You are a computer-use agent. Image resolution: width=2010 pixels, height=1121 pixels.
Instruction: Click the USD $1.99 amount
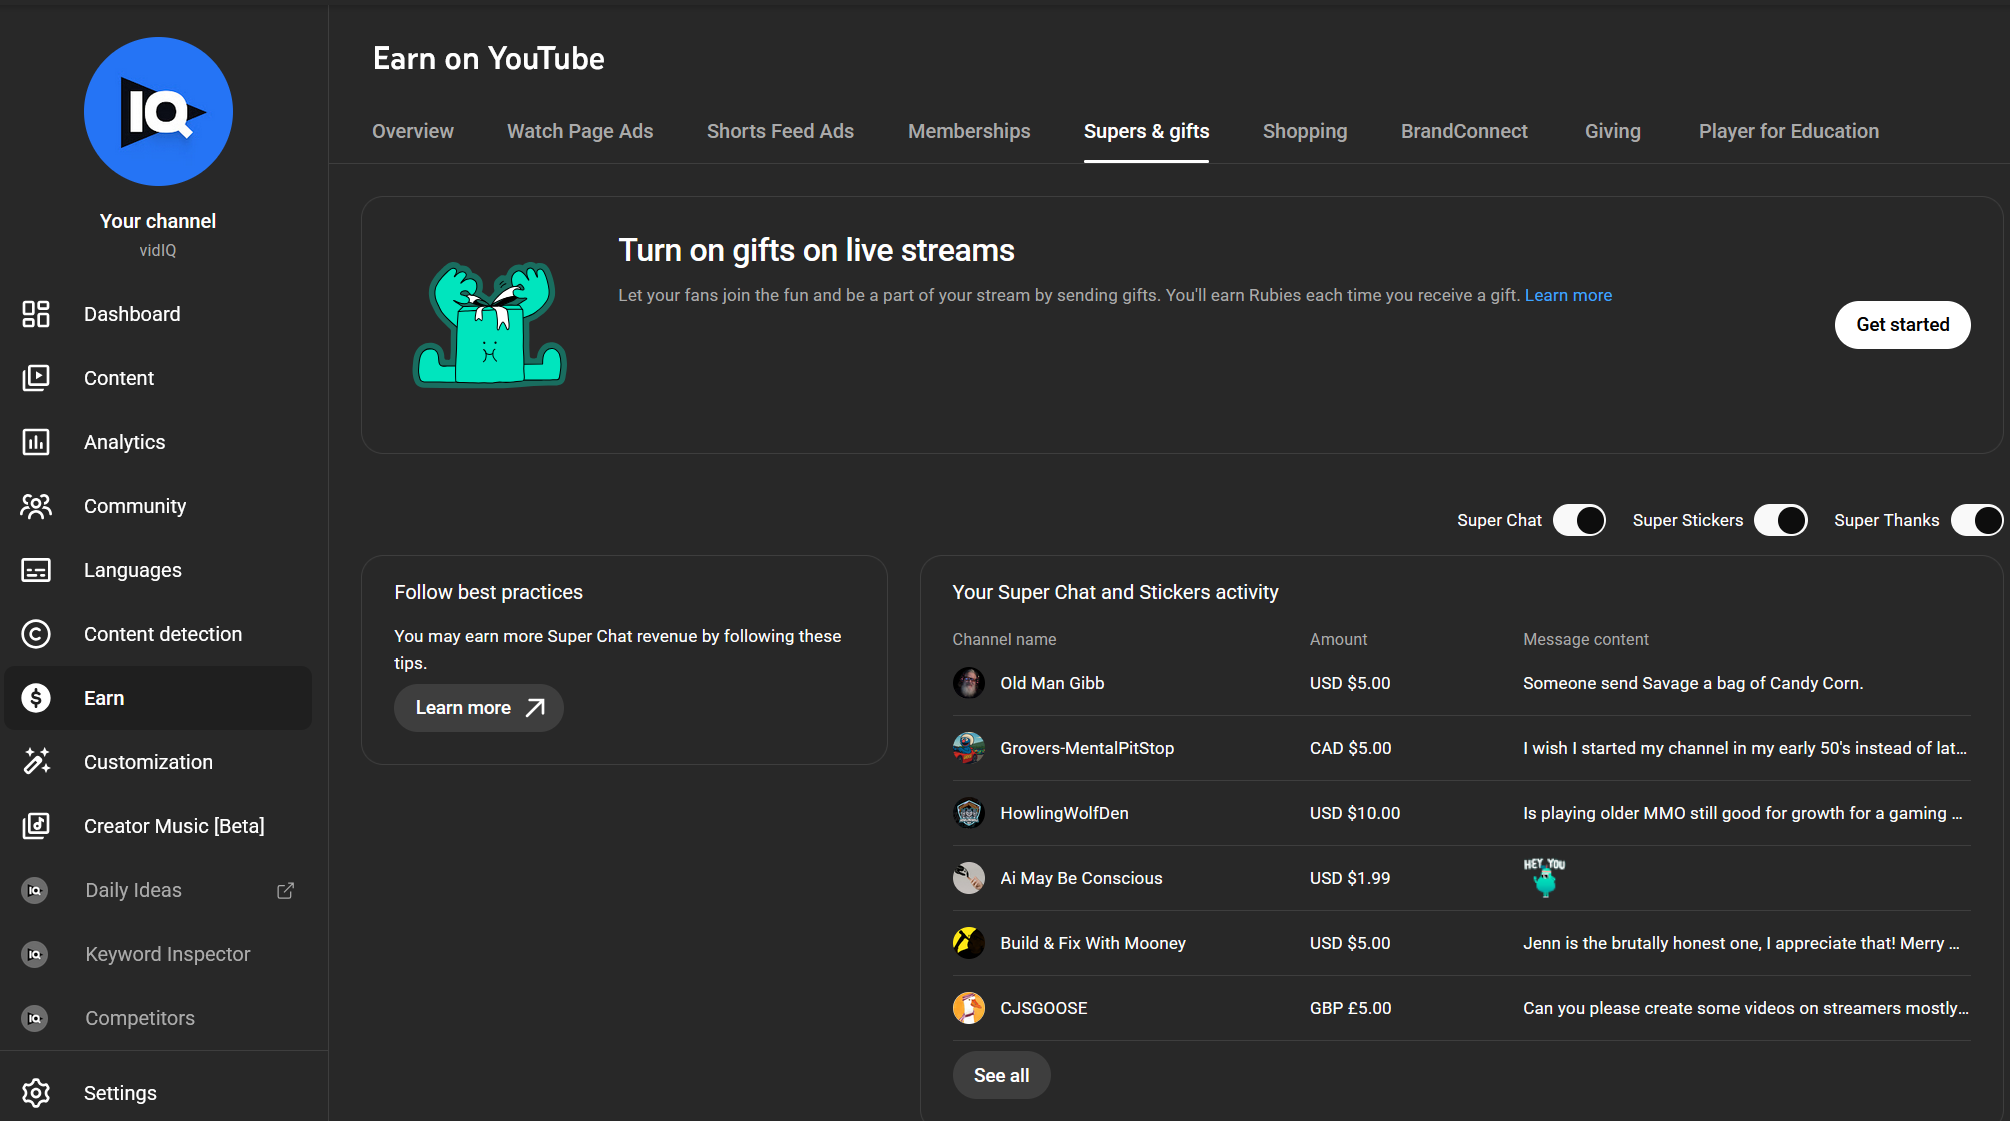[1350, 878]
